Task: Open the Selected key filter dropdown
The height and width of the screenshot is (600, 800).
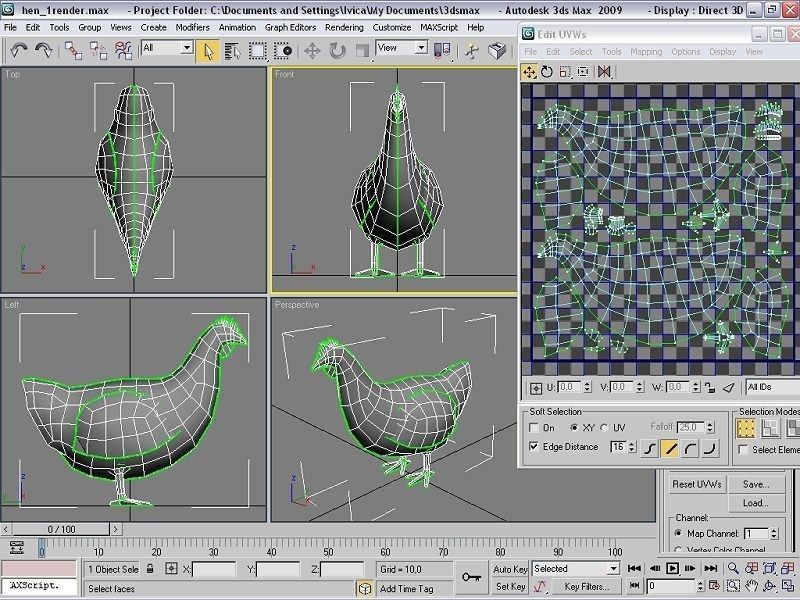Action: click(576, 568)
